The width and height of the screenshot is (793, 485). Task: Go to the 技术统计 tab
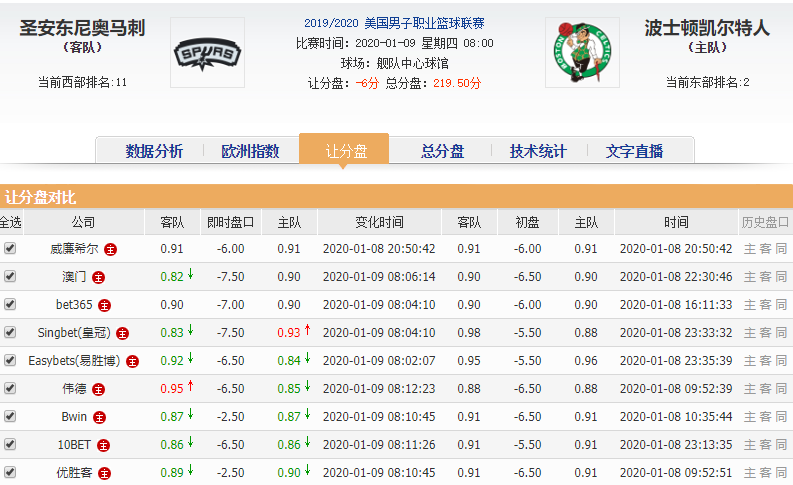[538, 151]
